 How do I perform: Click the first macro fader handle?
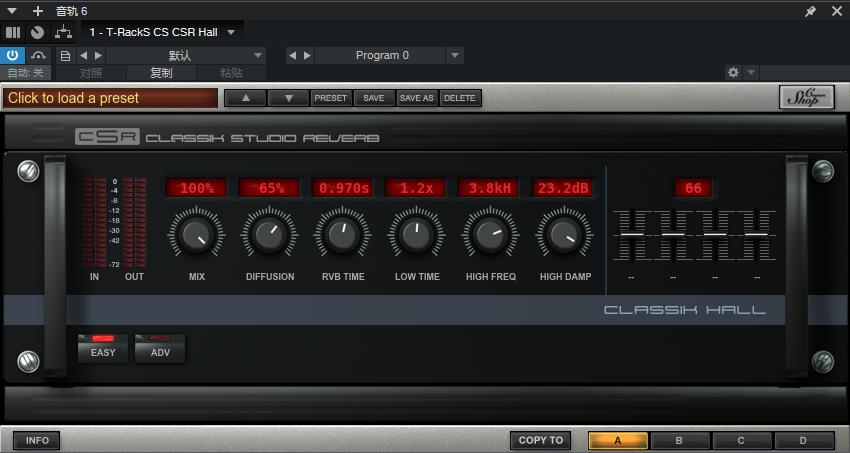(x=632, y=235)
